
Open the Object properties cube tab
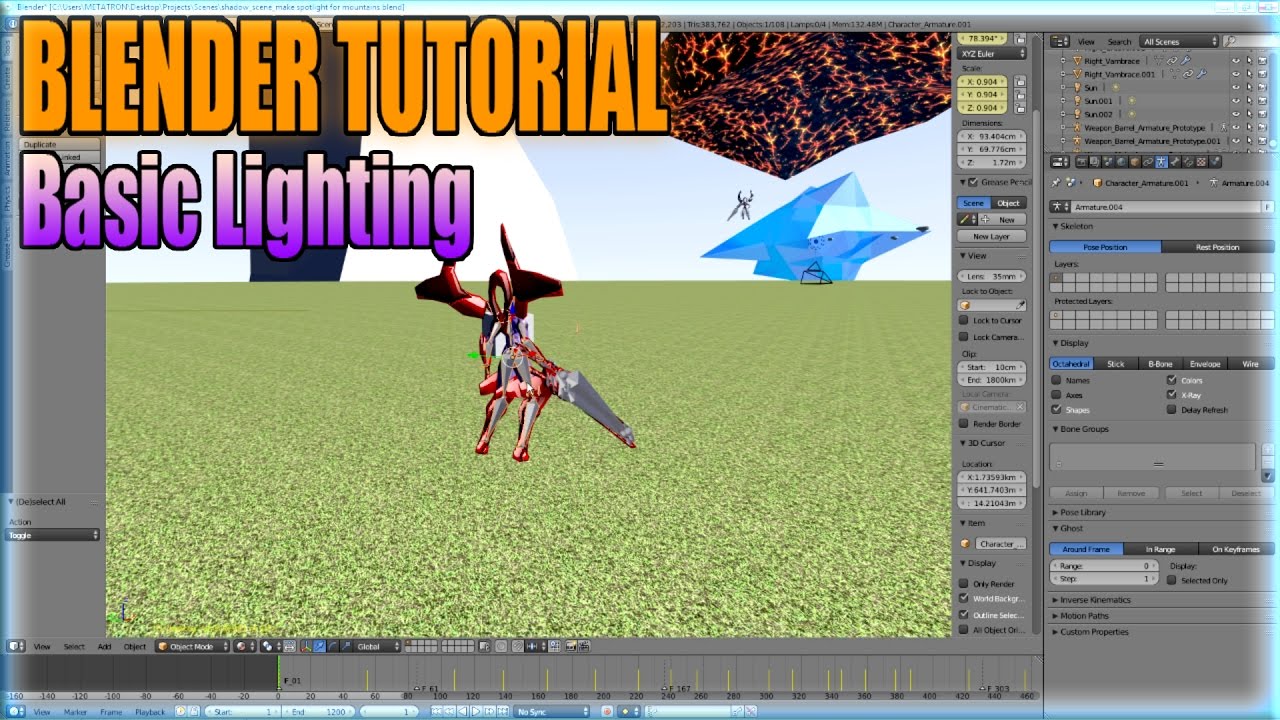click(1135, 162)
